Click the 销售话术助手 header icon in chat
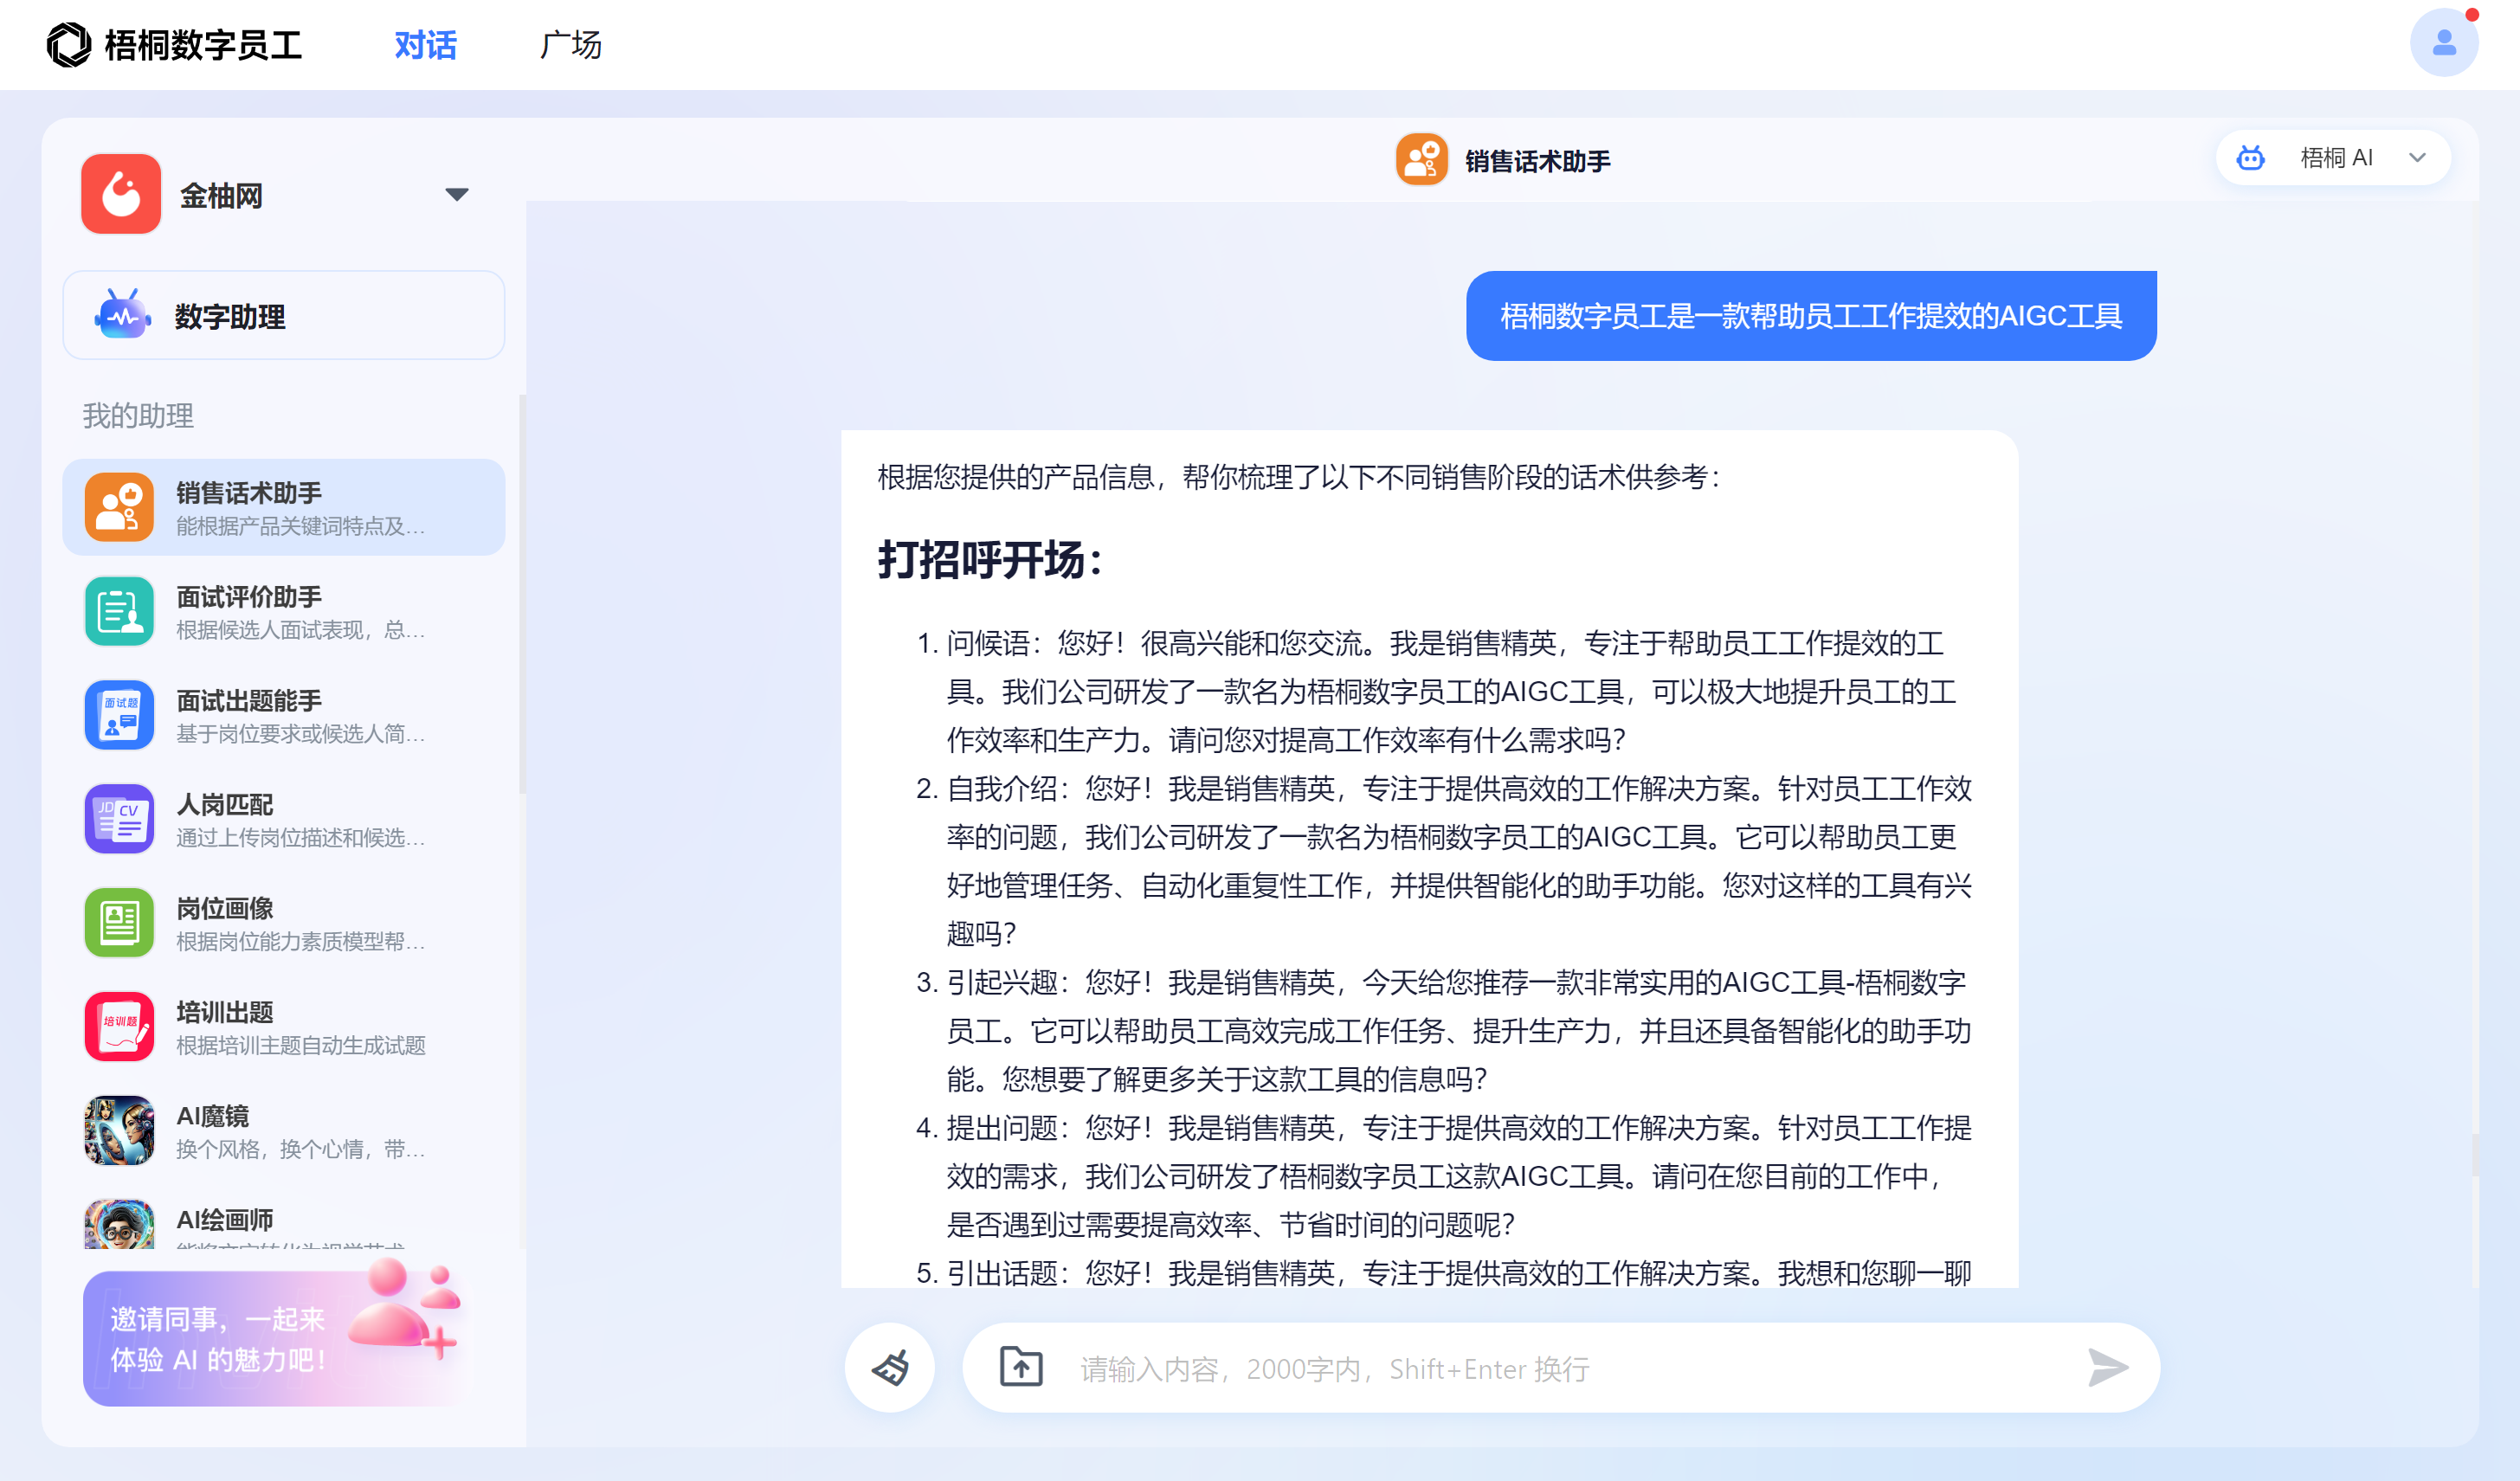Viewport: 2520px width, 1481px height. point(1421,159)
